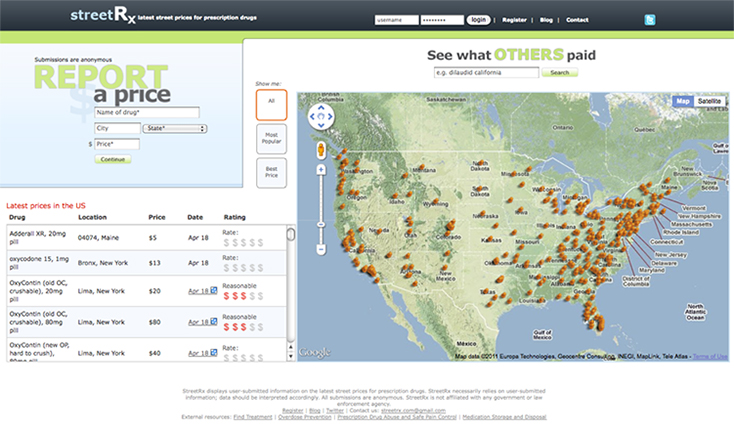Screen dimensions: 734x430
Task: Click the Drug column header
Action: point(17,217)
